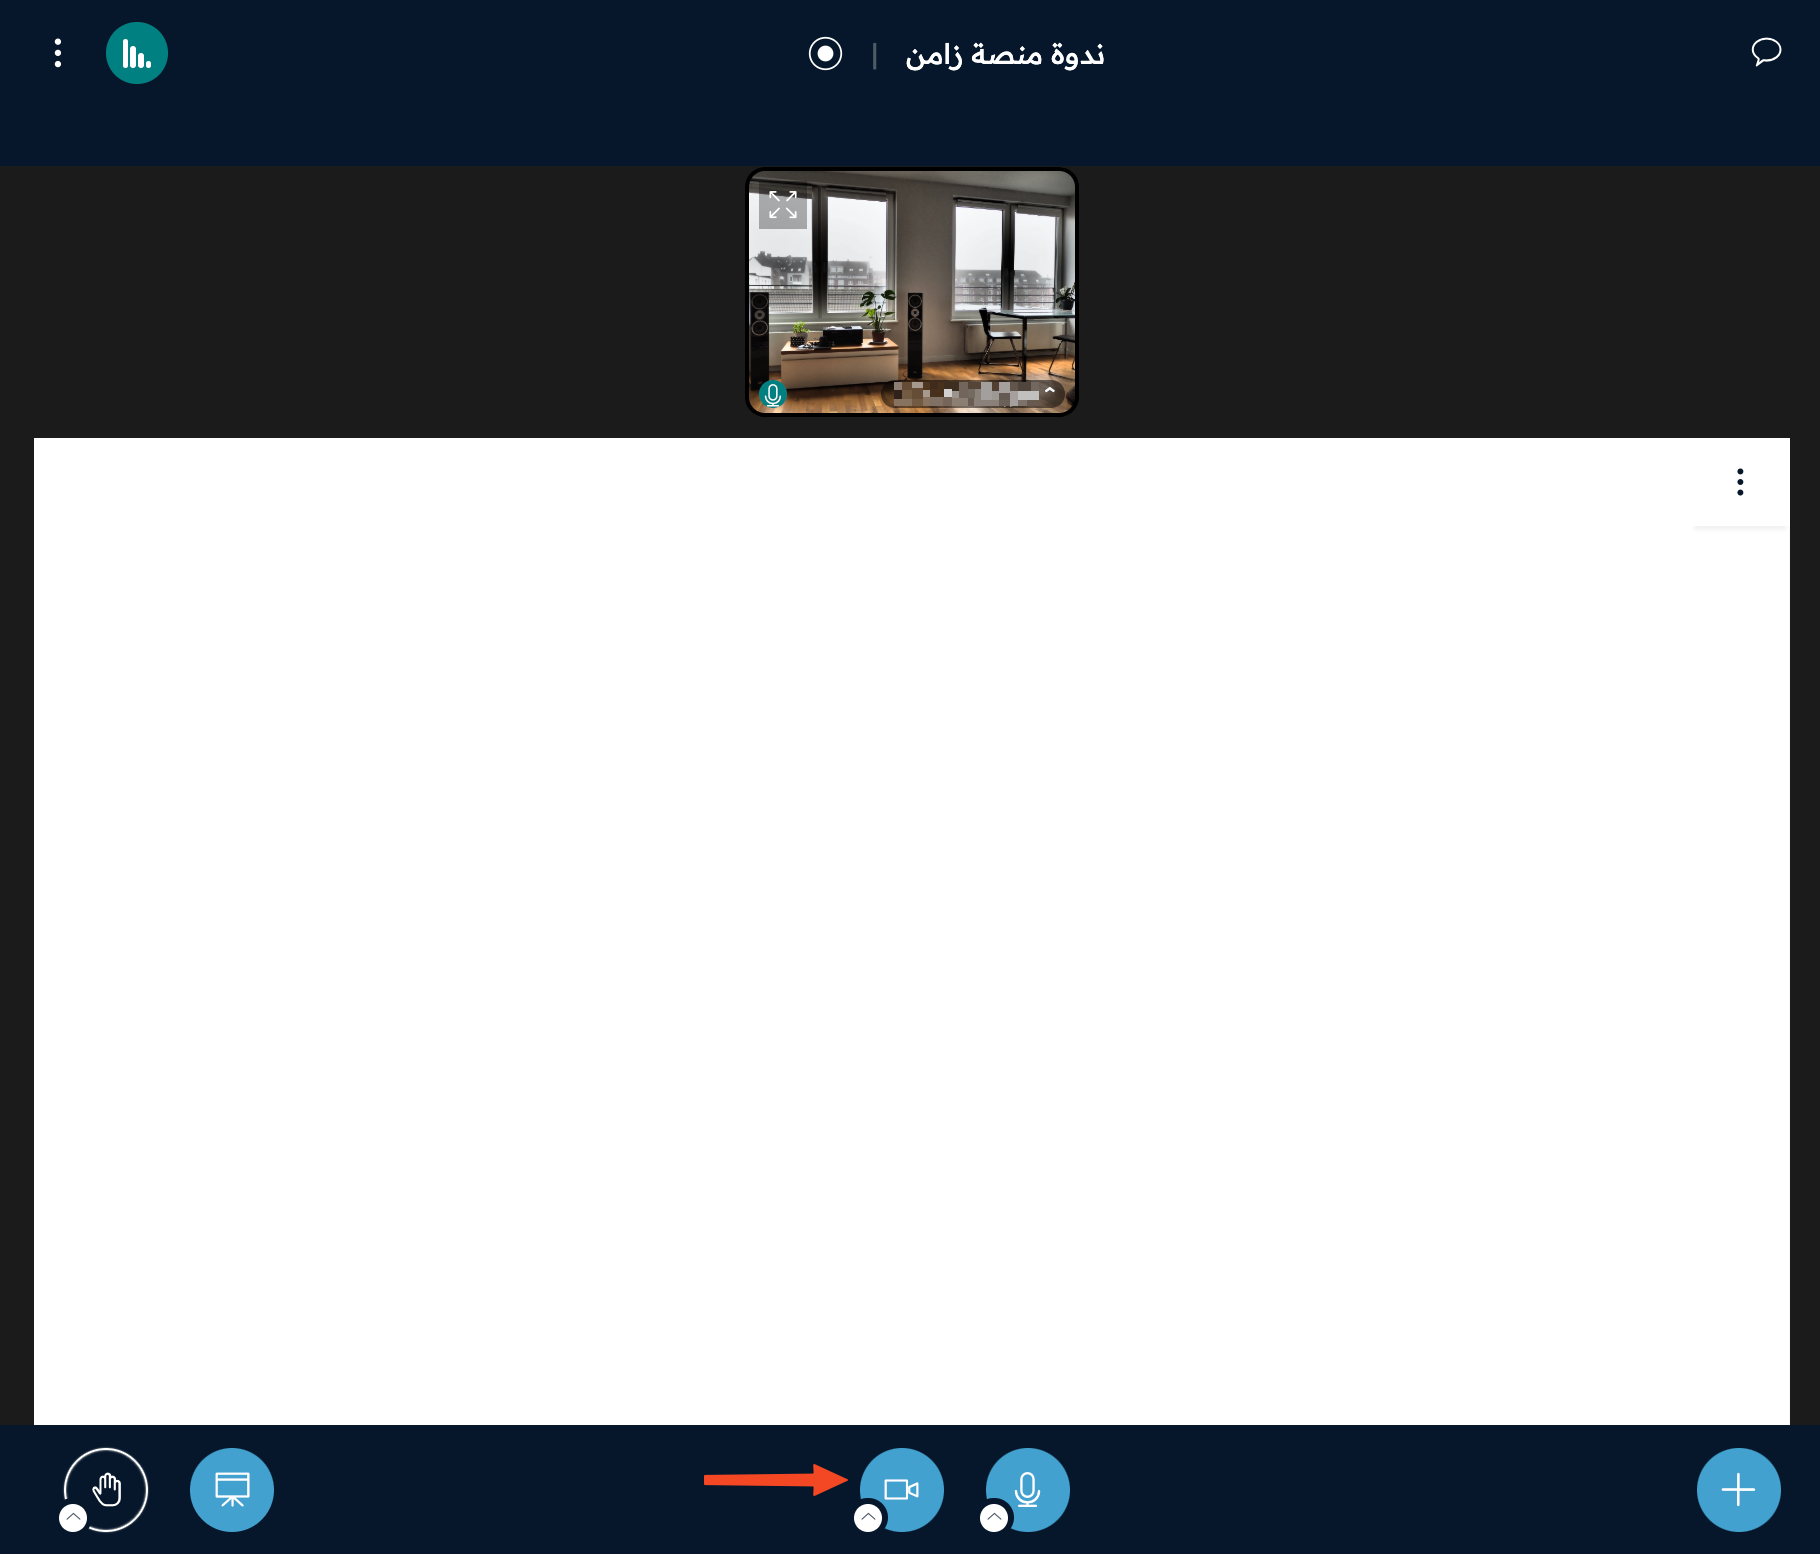Open the options menu with three dots at top left
The image size is (1820, 1554).
coord(58,53)
